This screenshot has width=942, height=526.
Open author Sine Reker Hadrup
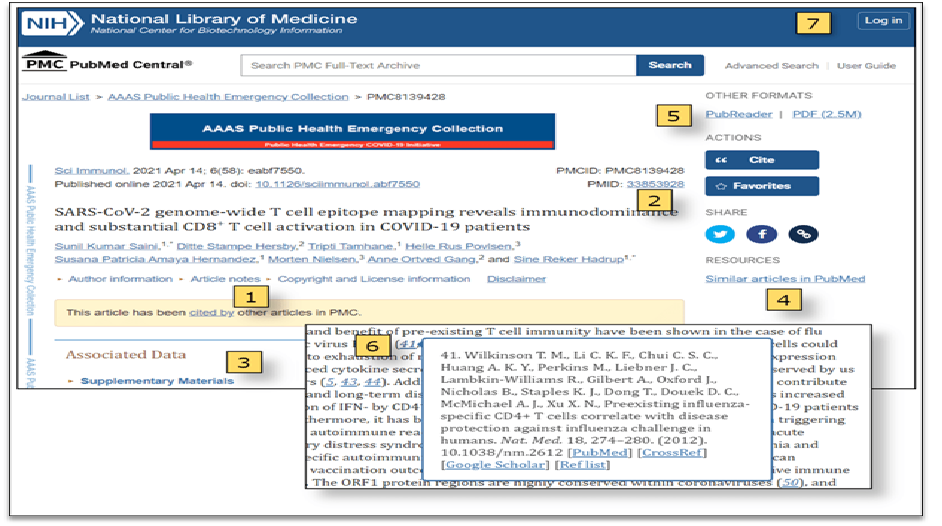coord(569,259)
